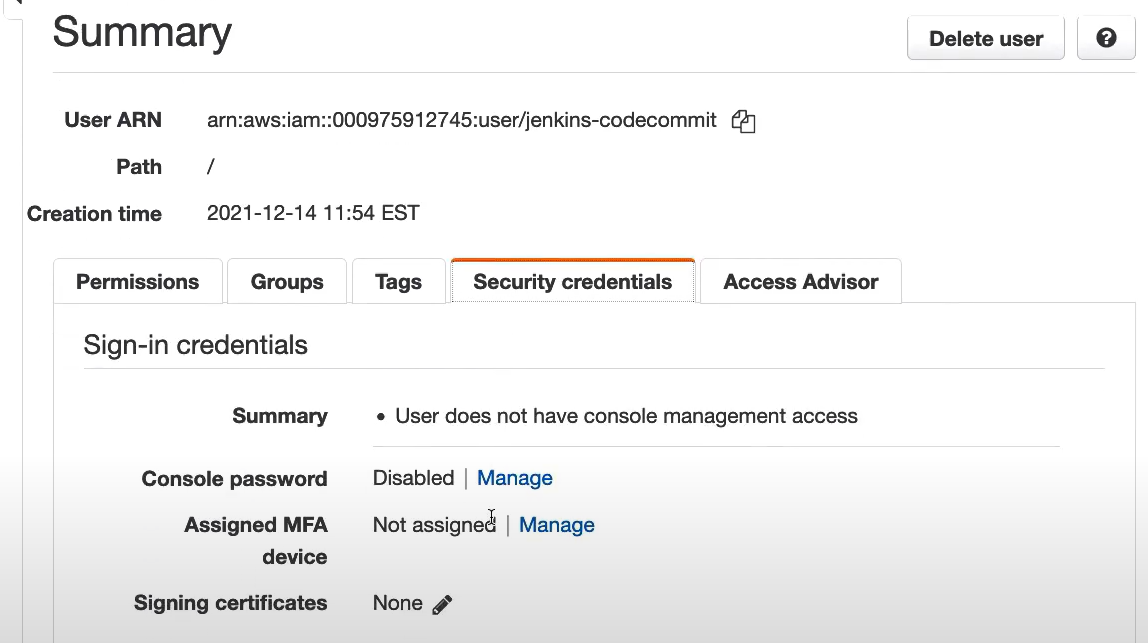The height and width of the screenshot is (643, 1148).
Task: Open the Groups tab
Action: [287, 282]
